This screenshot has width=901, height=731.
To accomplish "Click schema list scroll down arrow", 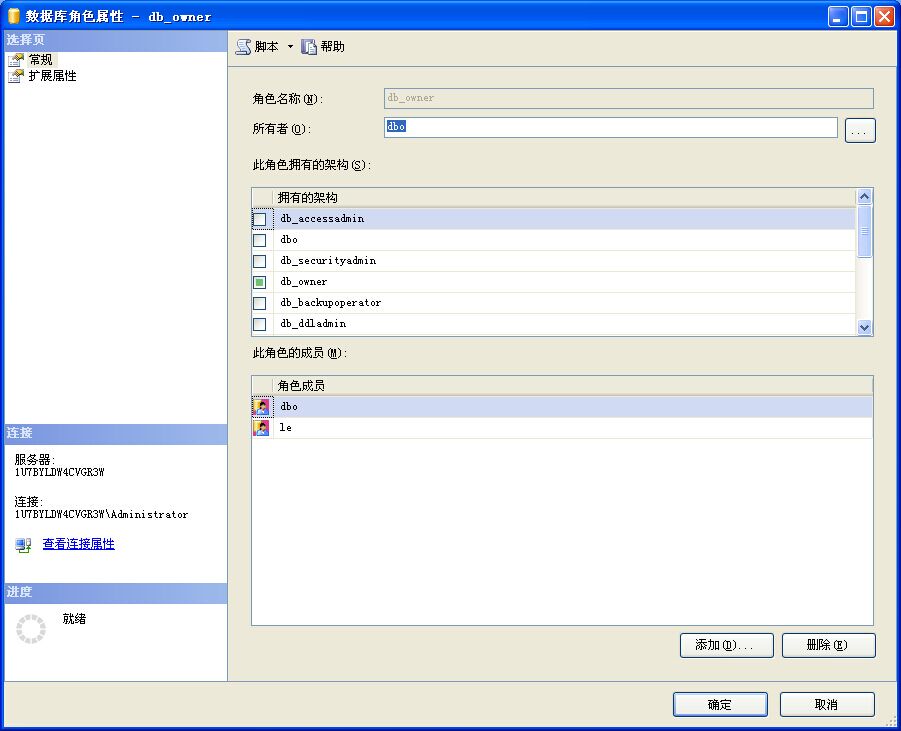I will point(864,328).
